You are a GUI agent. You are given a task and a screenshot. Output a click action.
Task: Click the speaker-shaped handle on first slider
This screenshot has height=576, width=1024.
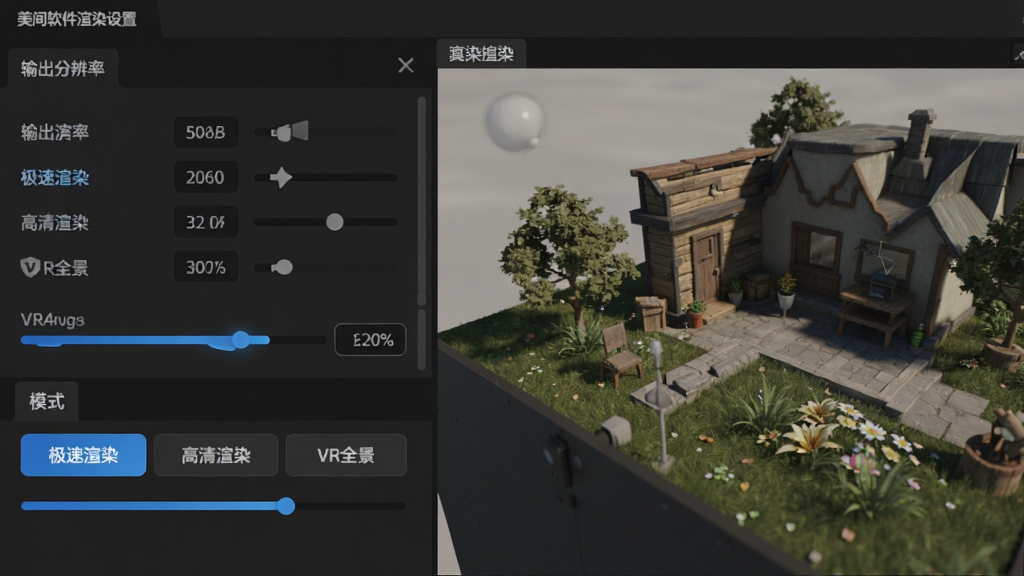[x=290, y=132]
